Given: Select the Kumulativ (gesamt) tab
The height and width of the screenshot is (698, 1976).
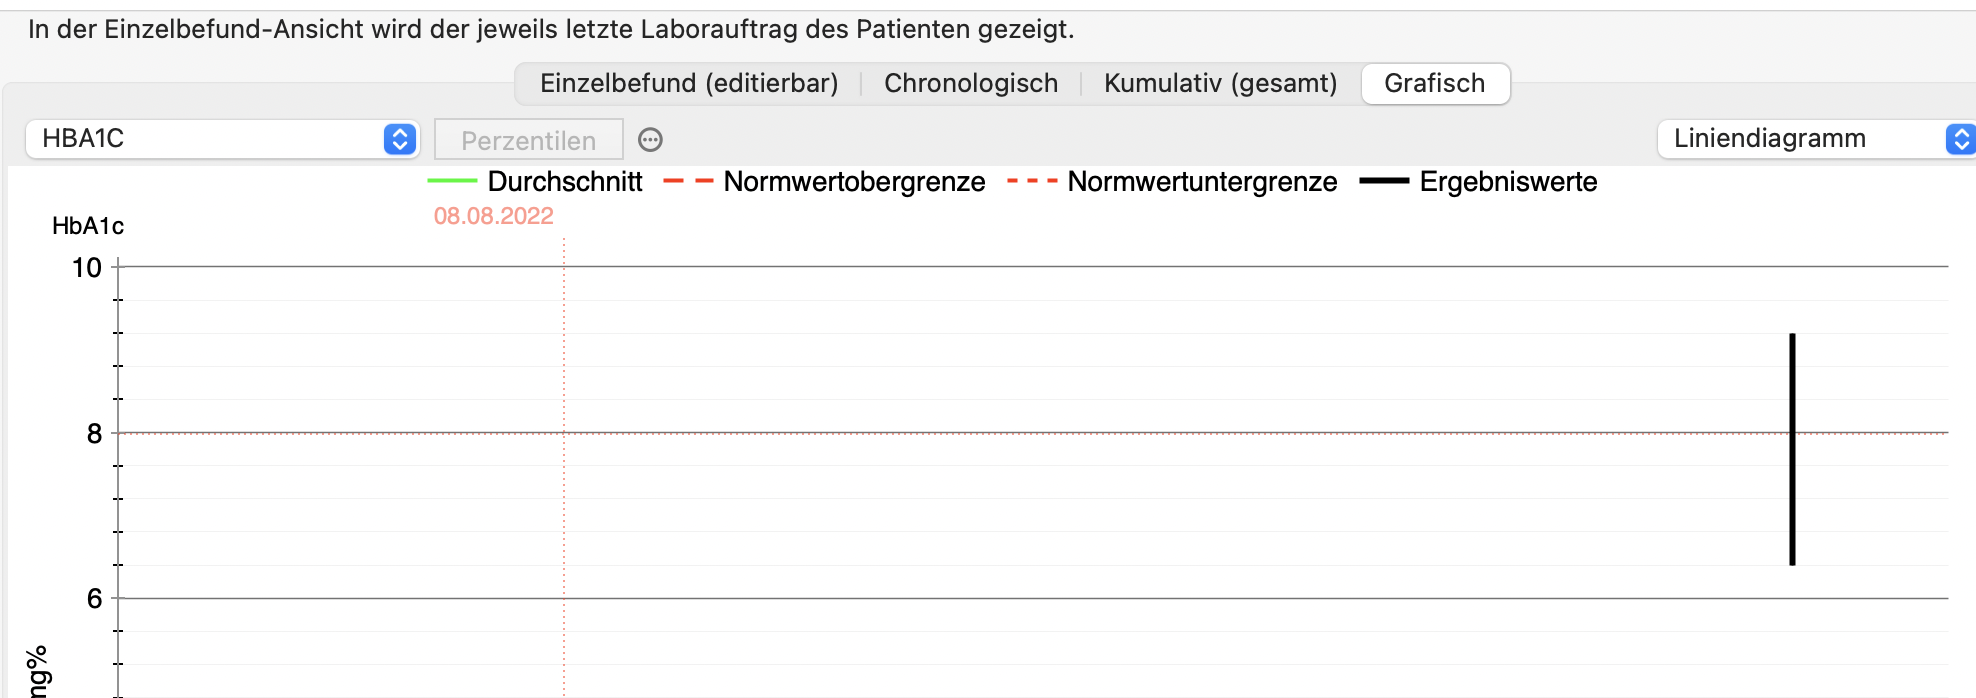Looking at the screenshot, I should point(1220,83).
